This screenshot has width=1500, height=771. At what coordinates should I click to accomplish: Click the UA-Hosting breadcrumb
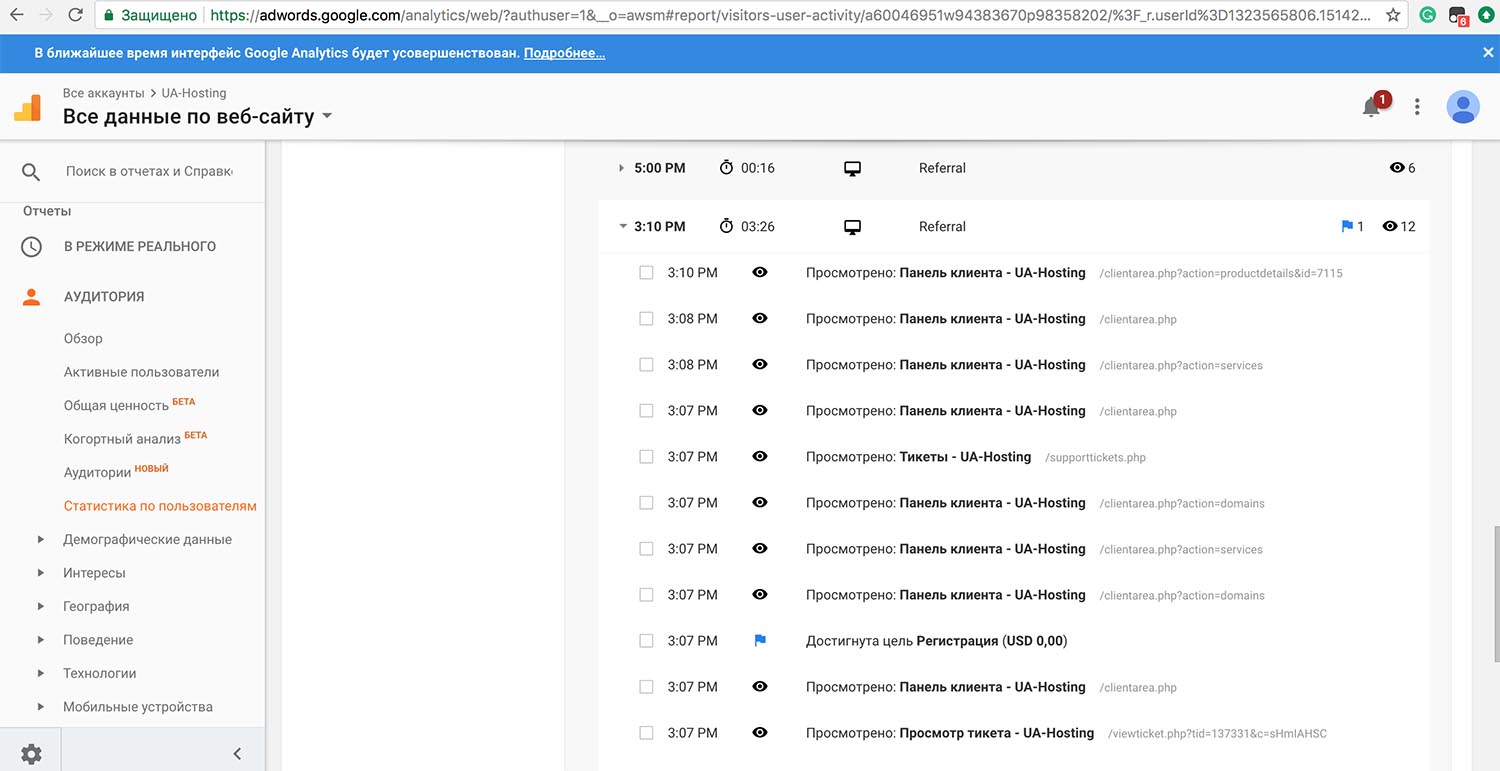[194, 93]
